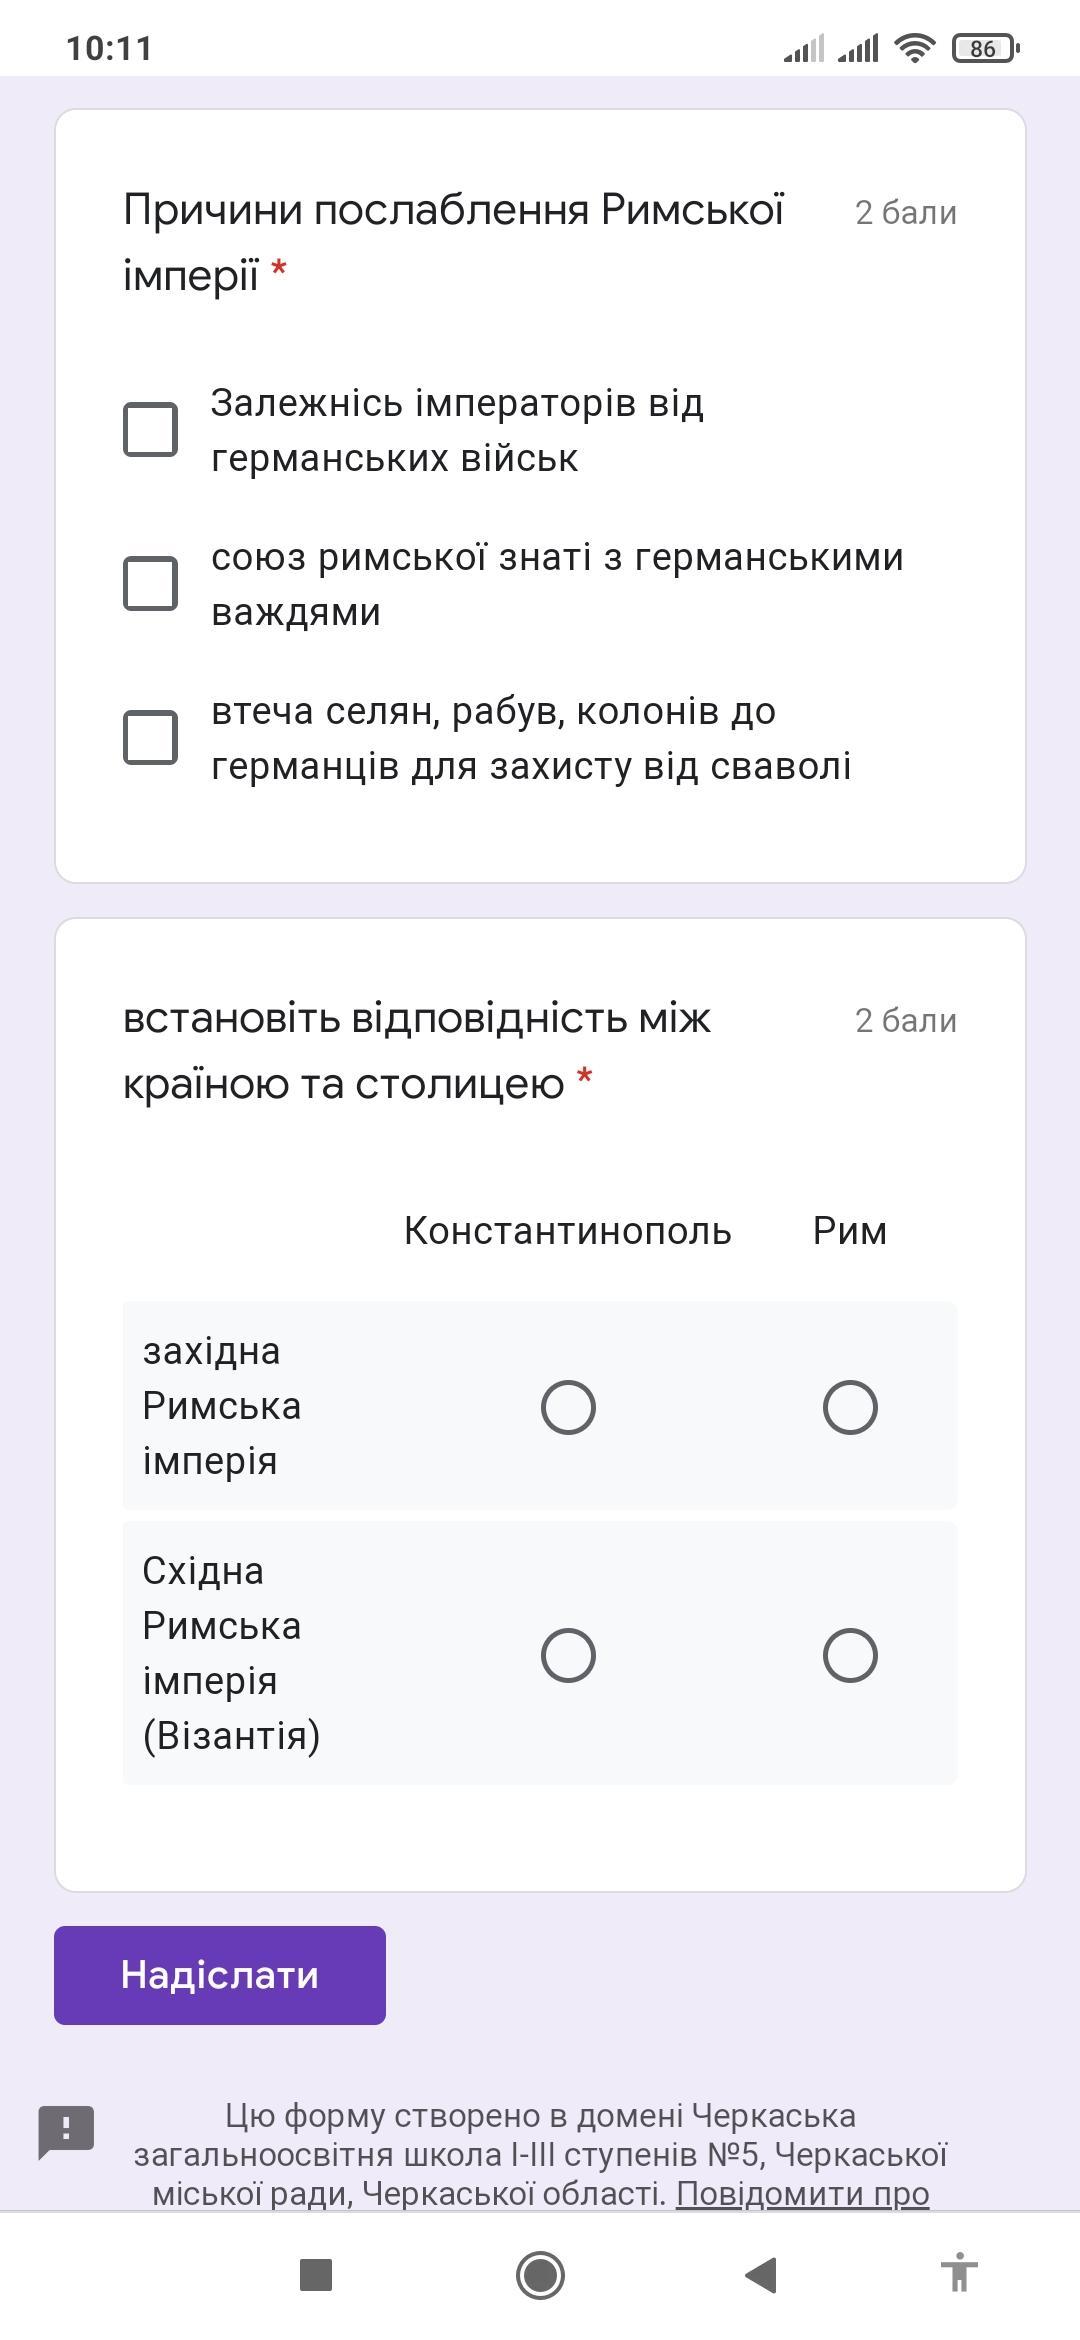The height and width of the screenshot is (2340, 1080).
Task: Tap the Wi-Fi status icon
Action: click(914, 48)
